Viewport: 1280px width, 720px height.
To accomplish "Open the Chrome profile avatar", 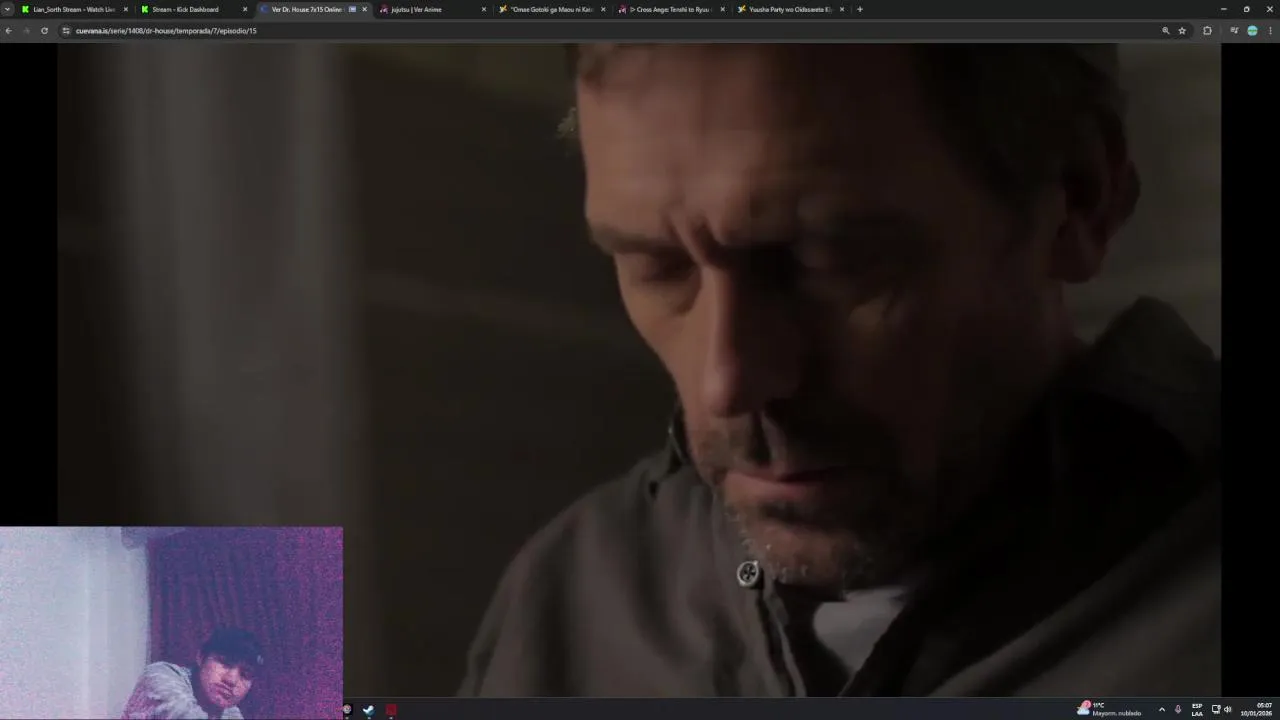I will (1252, 31).
